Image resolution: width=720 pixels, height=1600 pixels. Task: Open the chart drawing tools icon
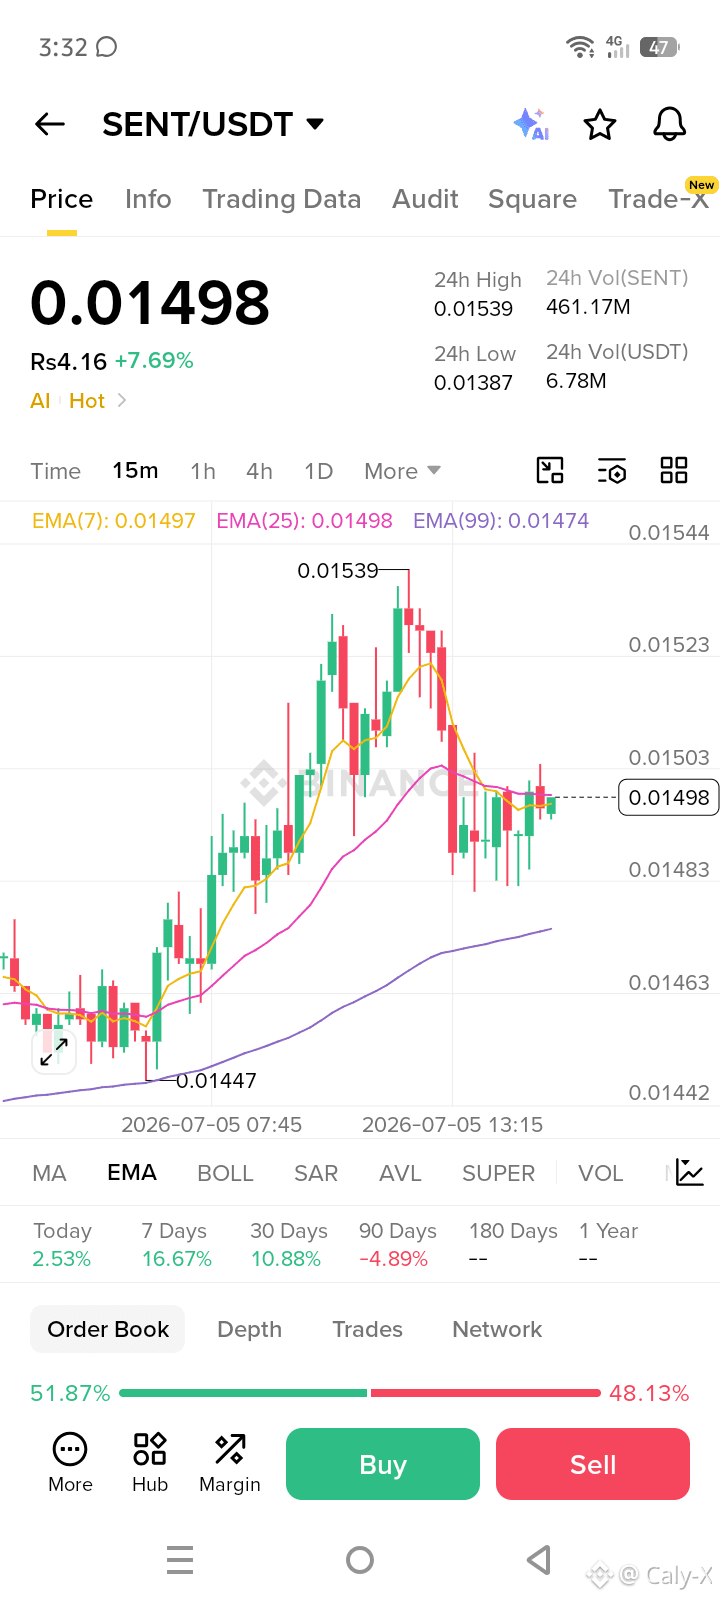tap(550, 470)
